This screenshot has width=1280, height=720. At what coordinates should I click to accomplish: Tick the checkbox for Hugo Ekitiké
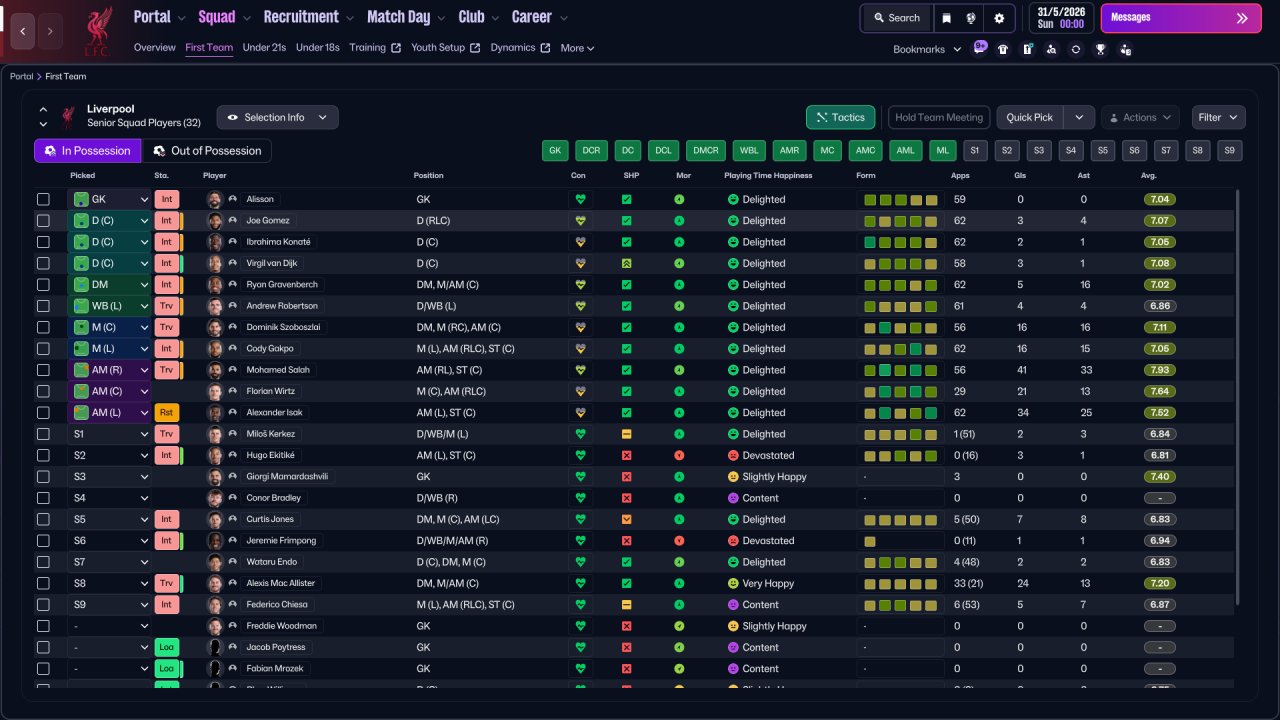[x=43, y=455]
